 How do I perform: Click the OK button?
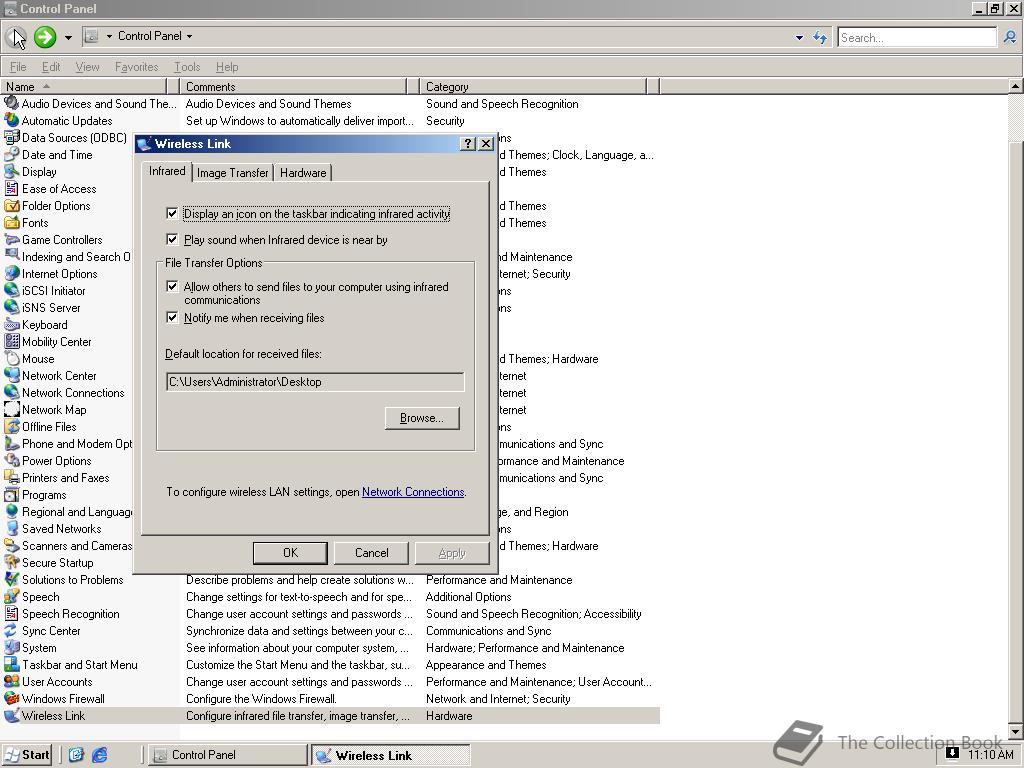tap(291, 552)
